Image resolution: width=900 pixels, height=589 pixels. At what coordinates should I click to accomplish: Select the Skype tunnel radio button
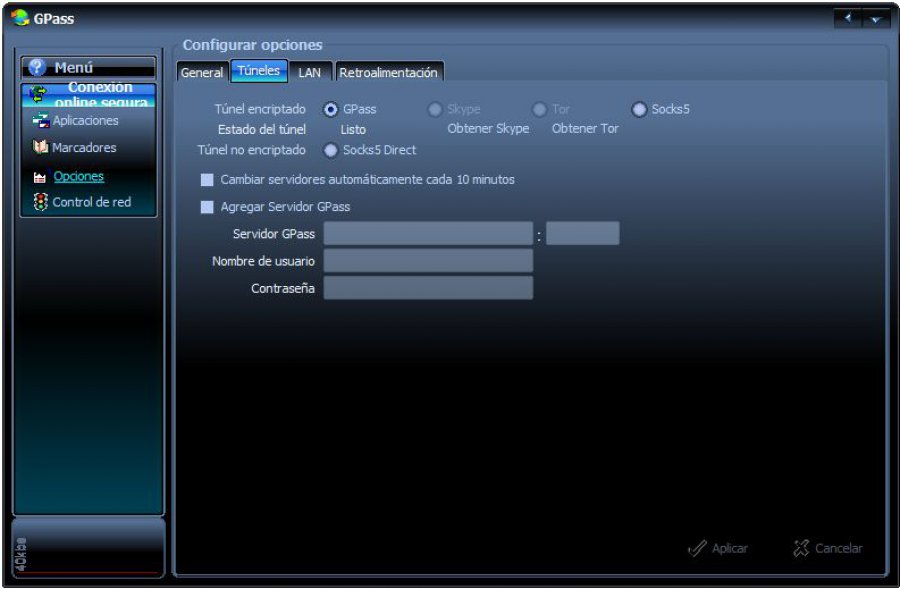pyautogui.click(x=435, y=109)
